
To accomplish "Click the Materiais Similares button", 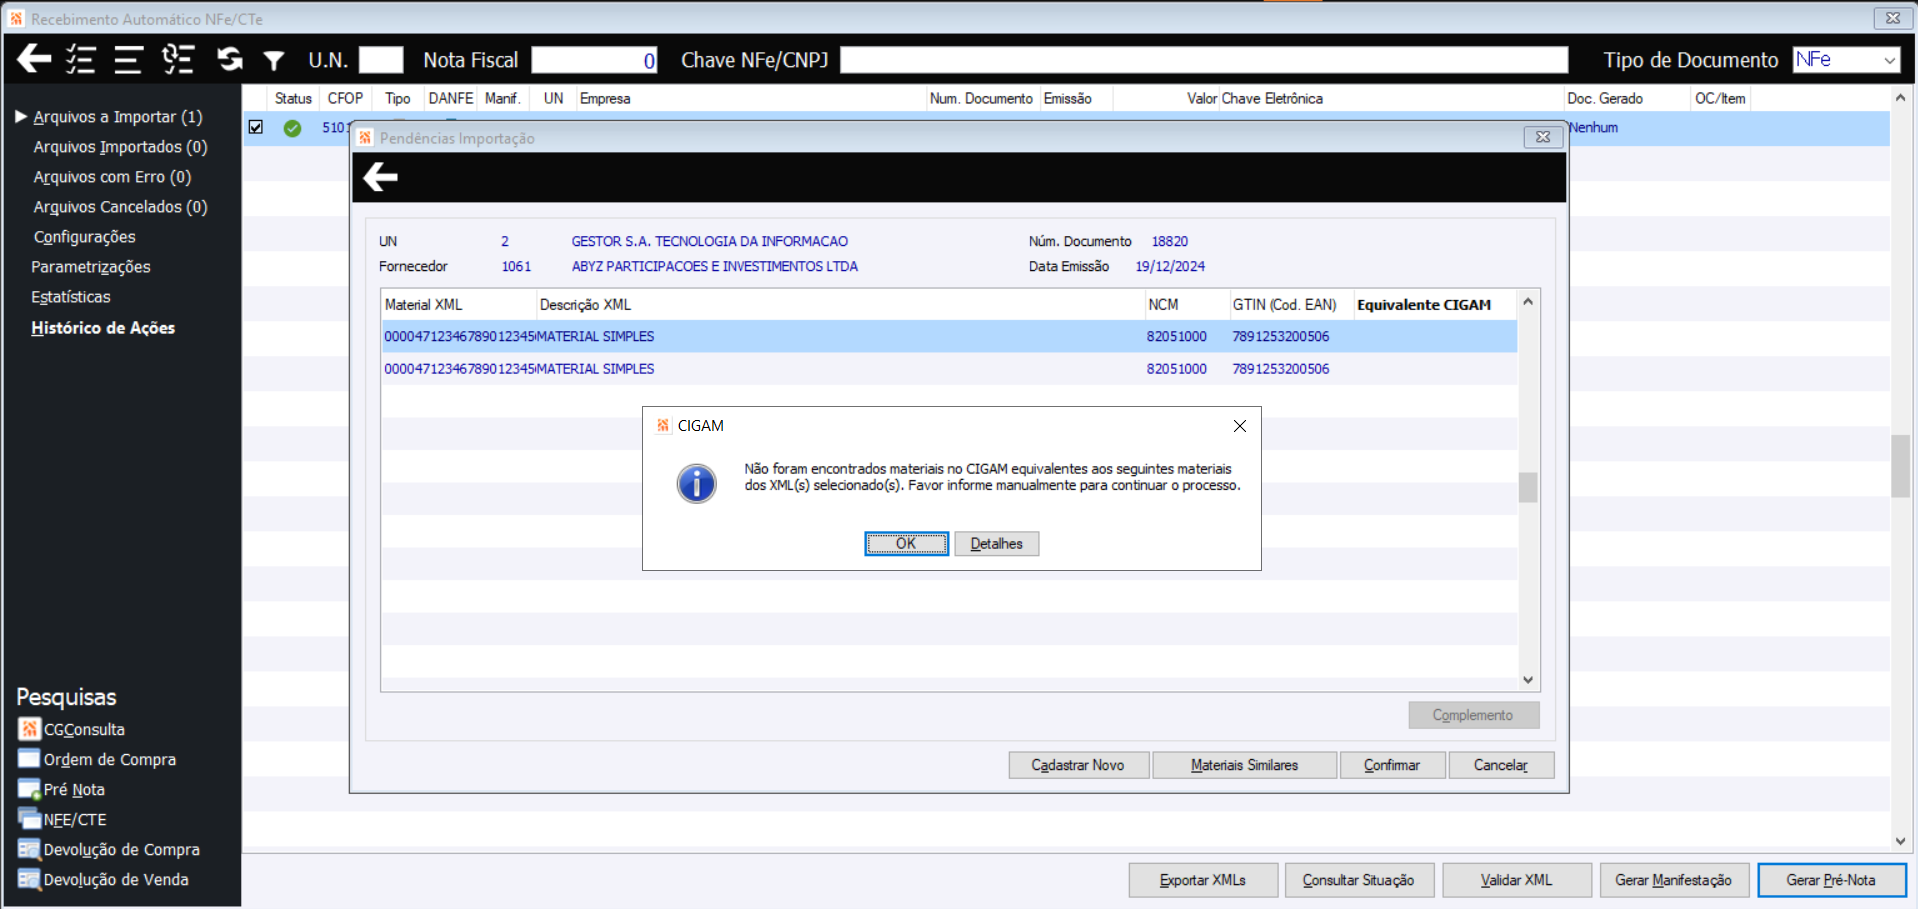I will click(1244, 765).
